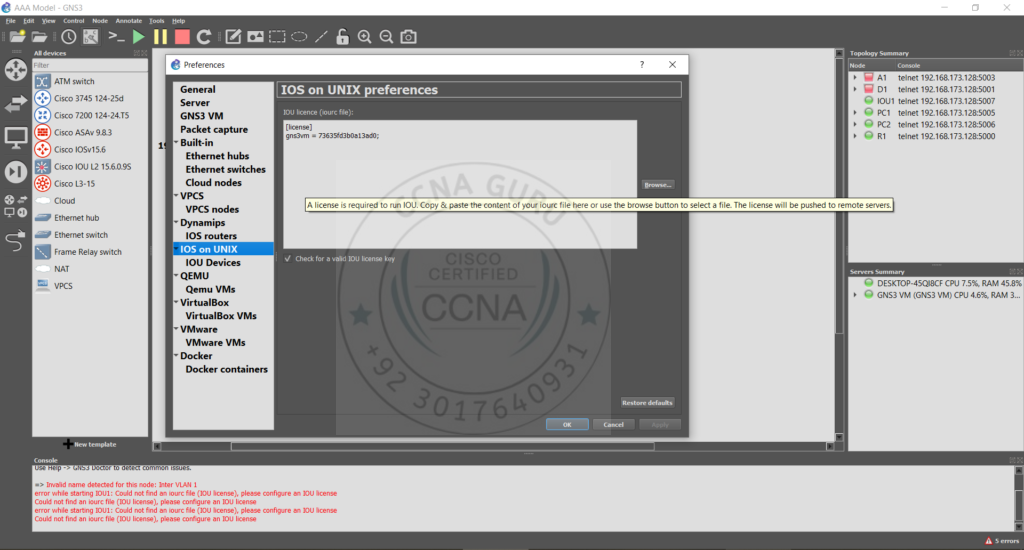Select the add a link cable icon

tap(16, 240)
